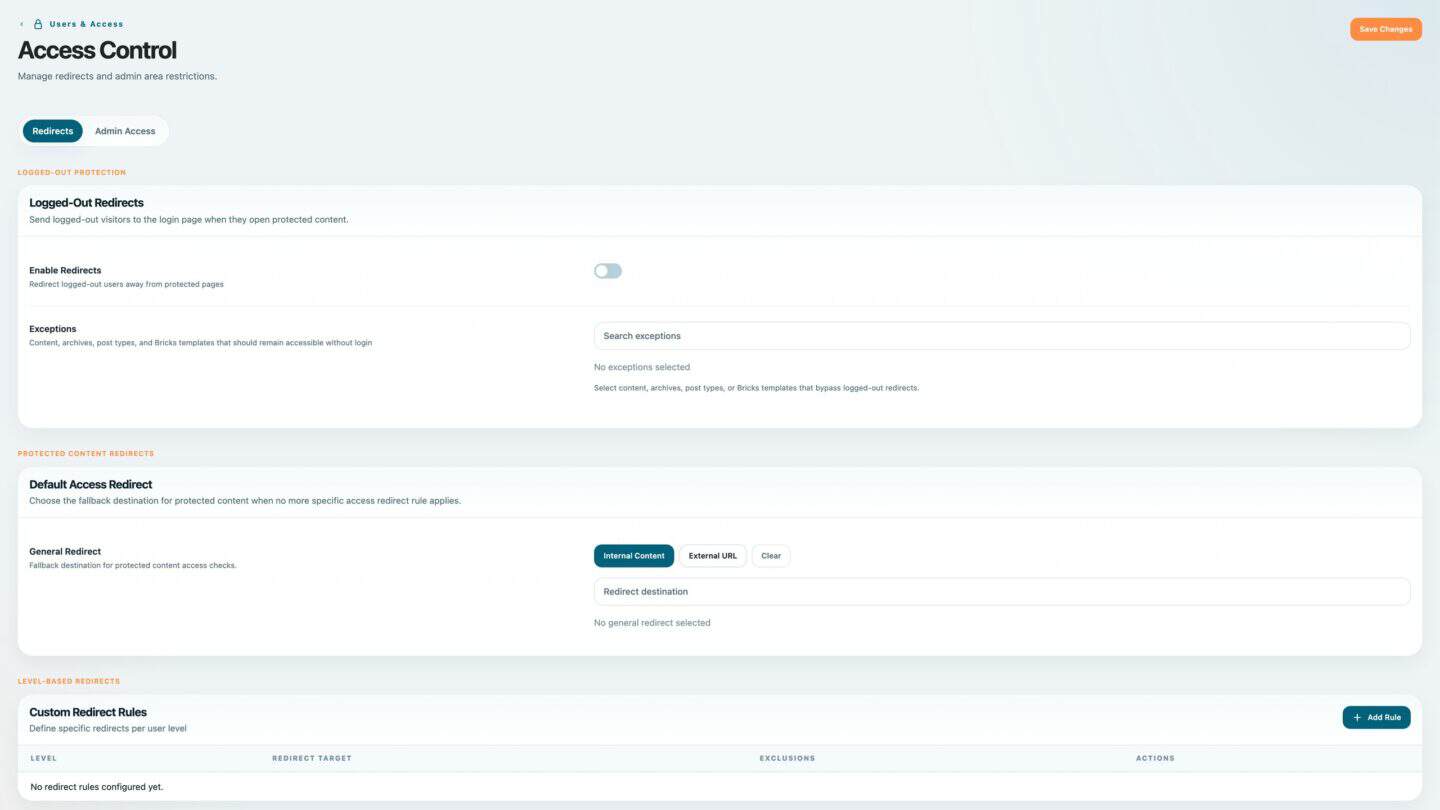Toggle the Enable Redirects switch
1440x810 pixels.
[608, 271]
